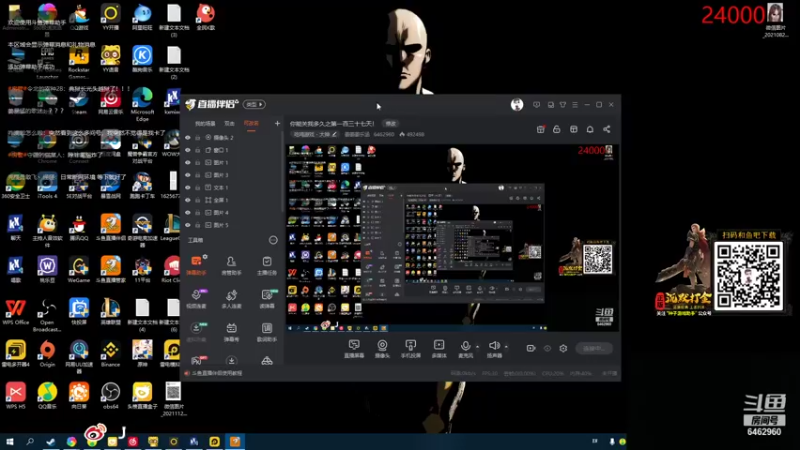The image size is (800, 450).
Task: Open the user avatar profile
Action: (517, 105)
